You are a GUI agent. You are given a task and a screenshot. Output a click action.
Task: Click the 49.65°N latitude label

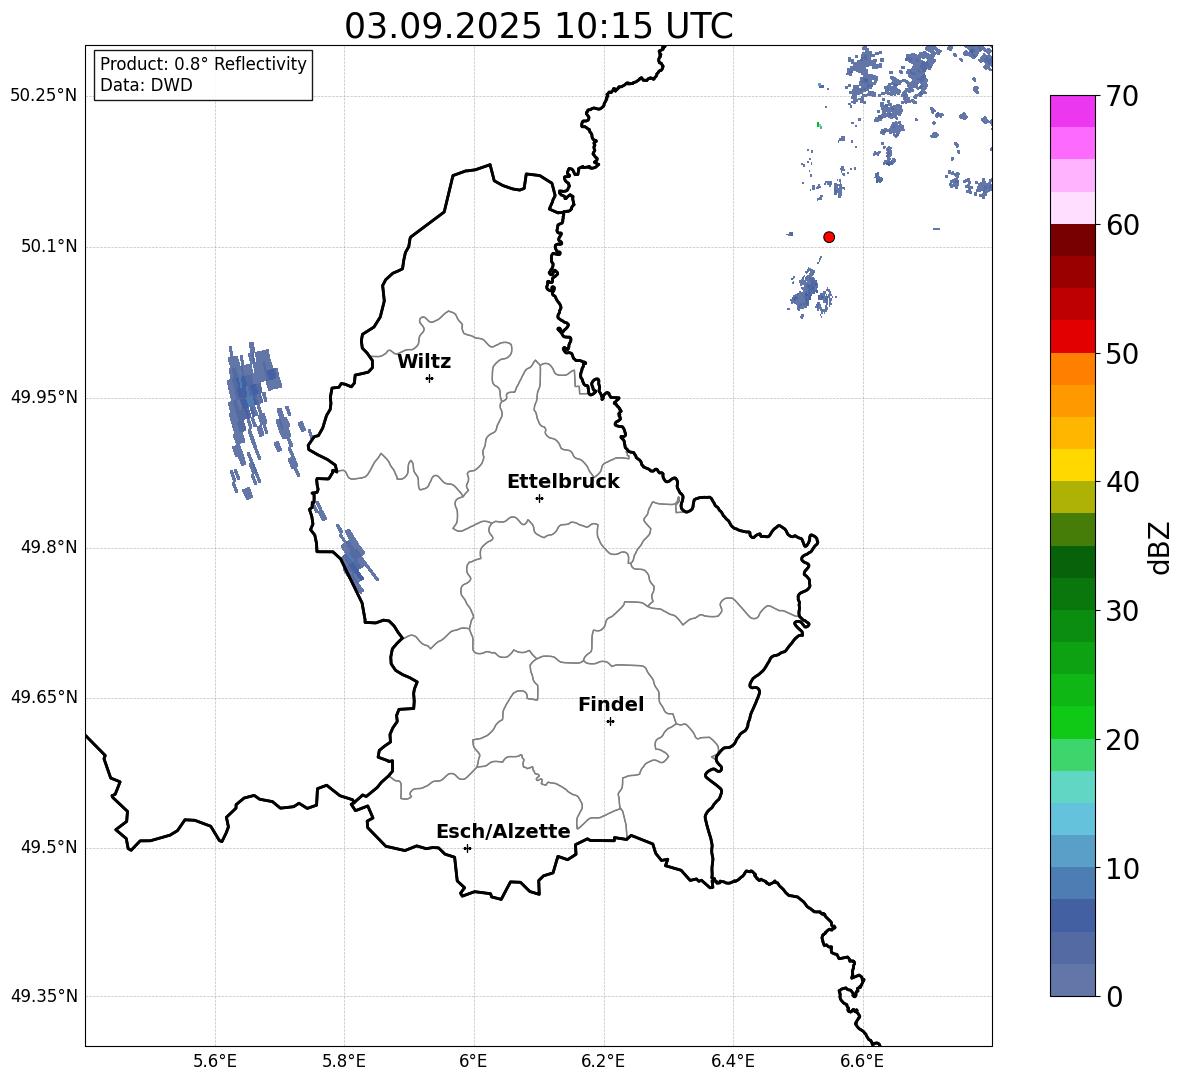tap(44, 697)
